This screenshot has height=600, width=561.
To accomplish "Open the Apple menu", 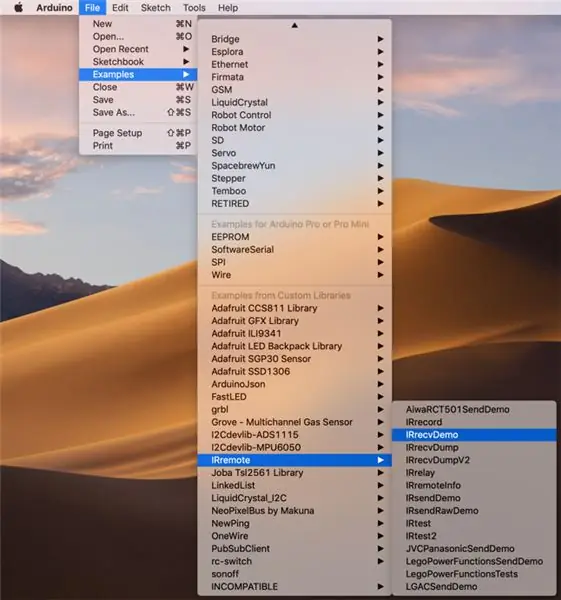I will click(x=18, y=7).
